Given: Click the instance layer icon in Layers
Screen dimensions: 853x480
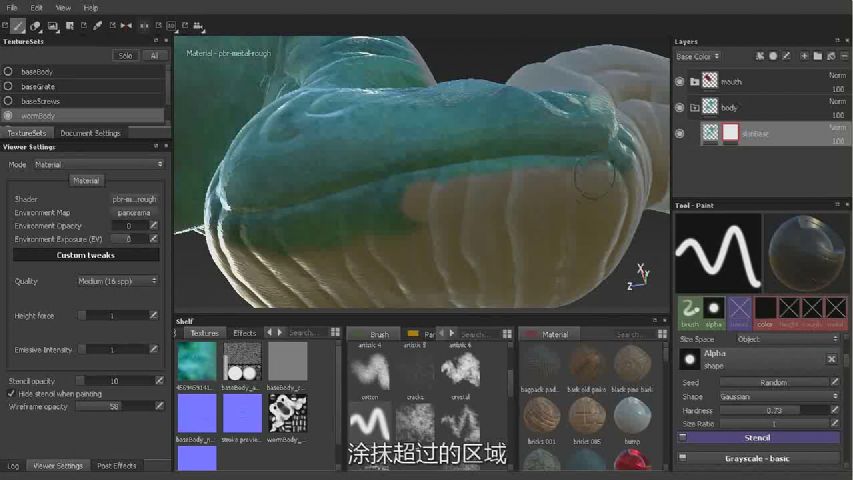Looking at the screenshot, I should pos(831,56).
